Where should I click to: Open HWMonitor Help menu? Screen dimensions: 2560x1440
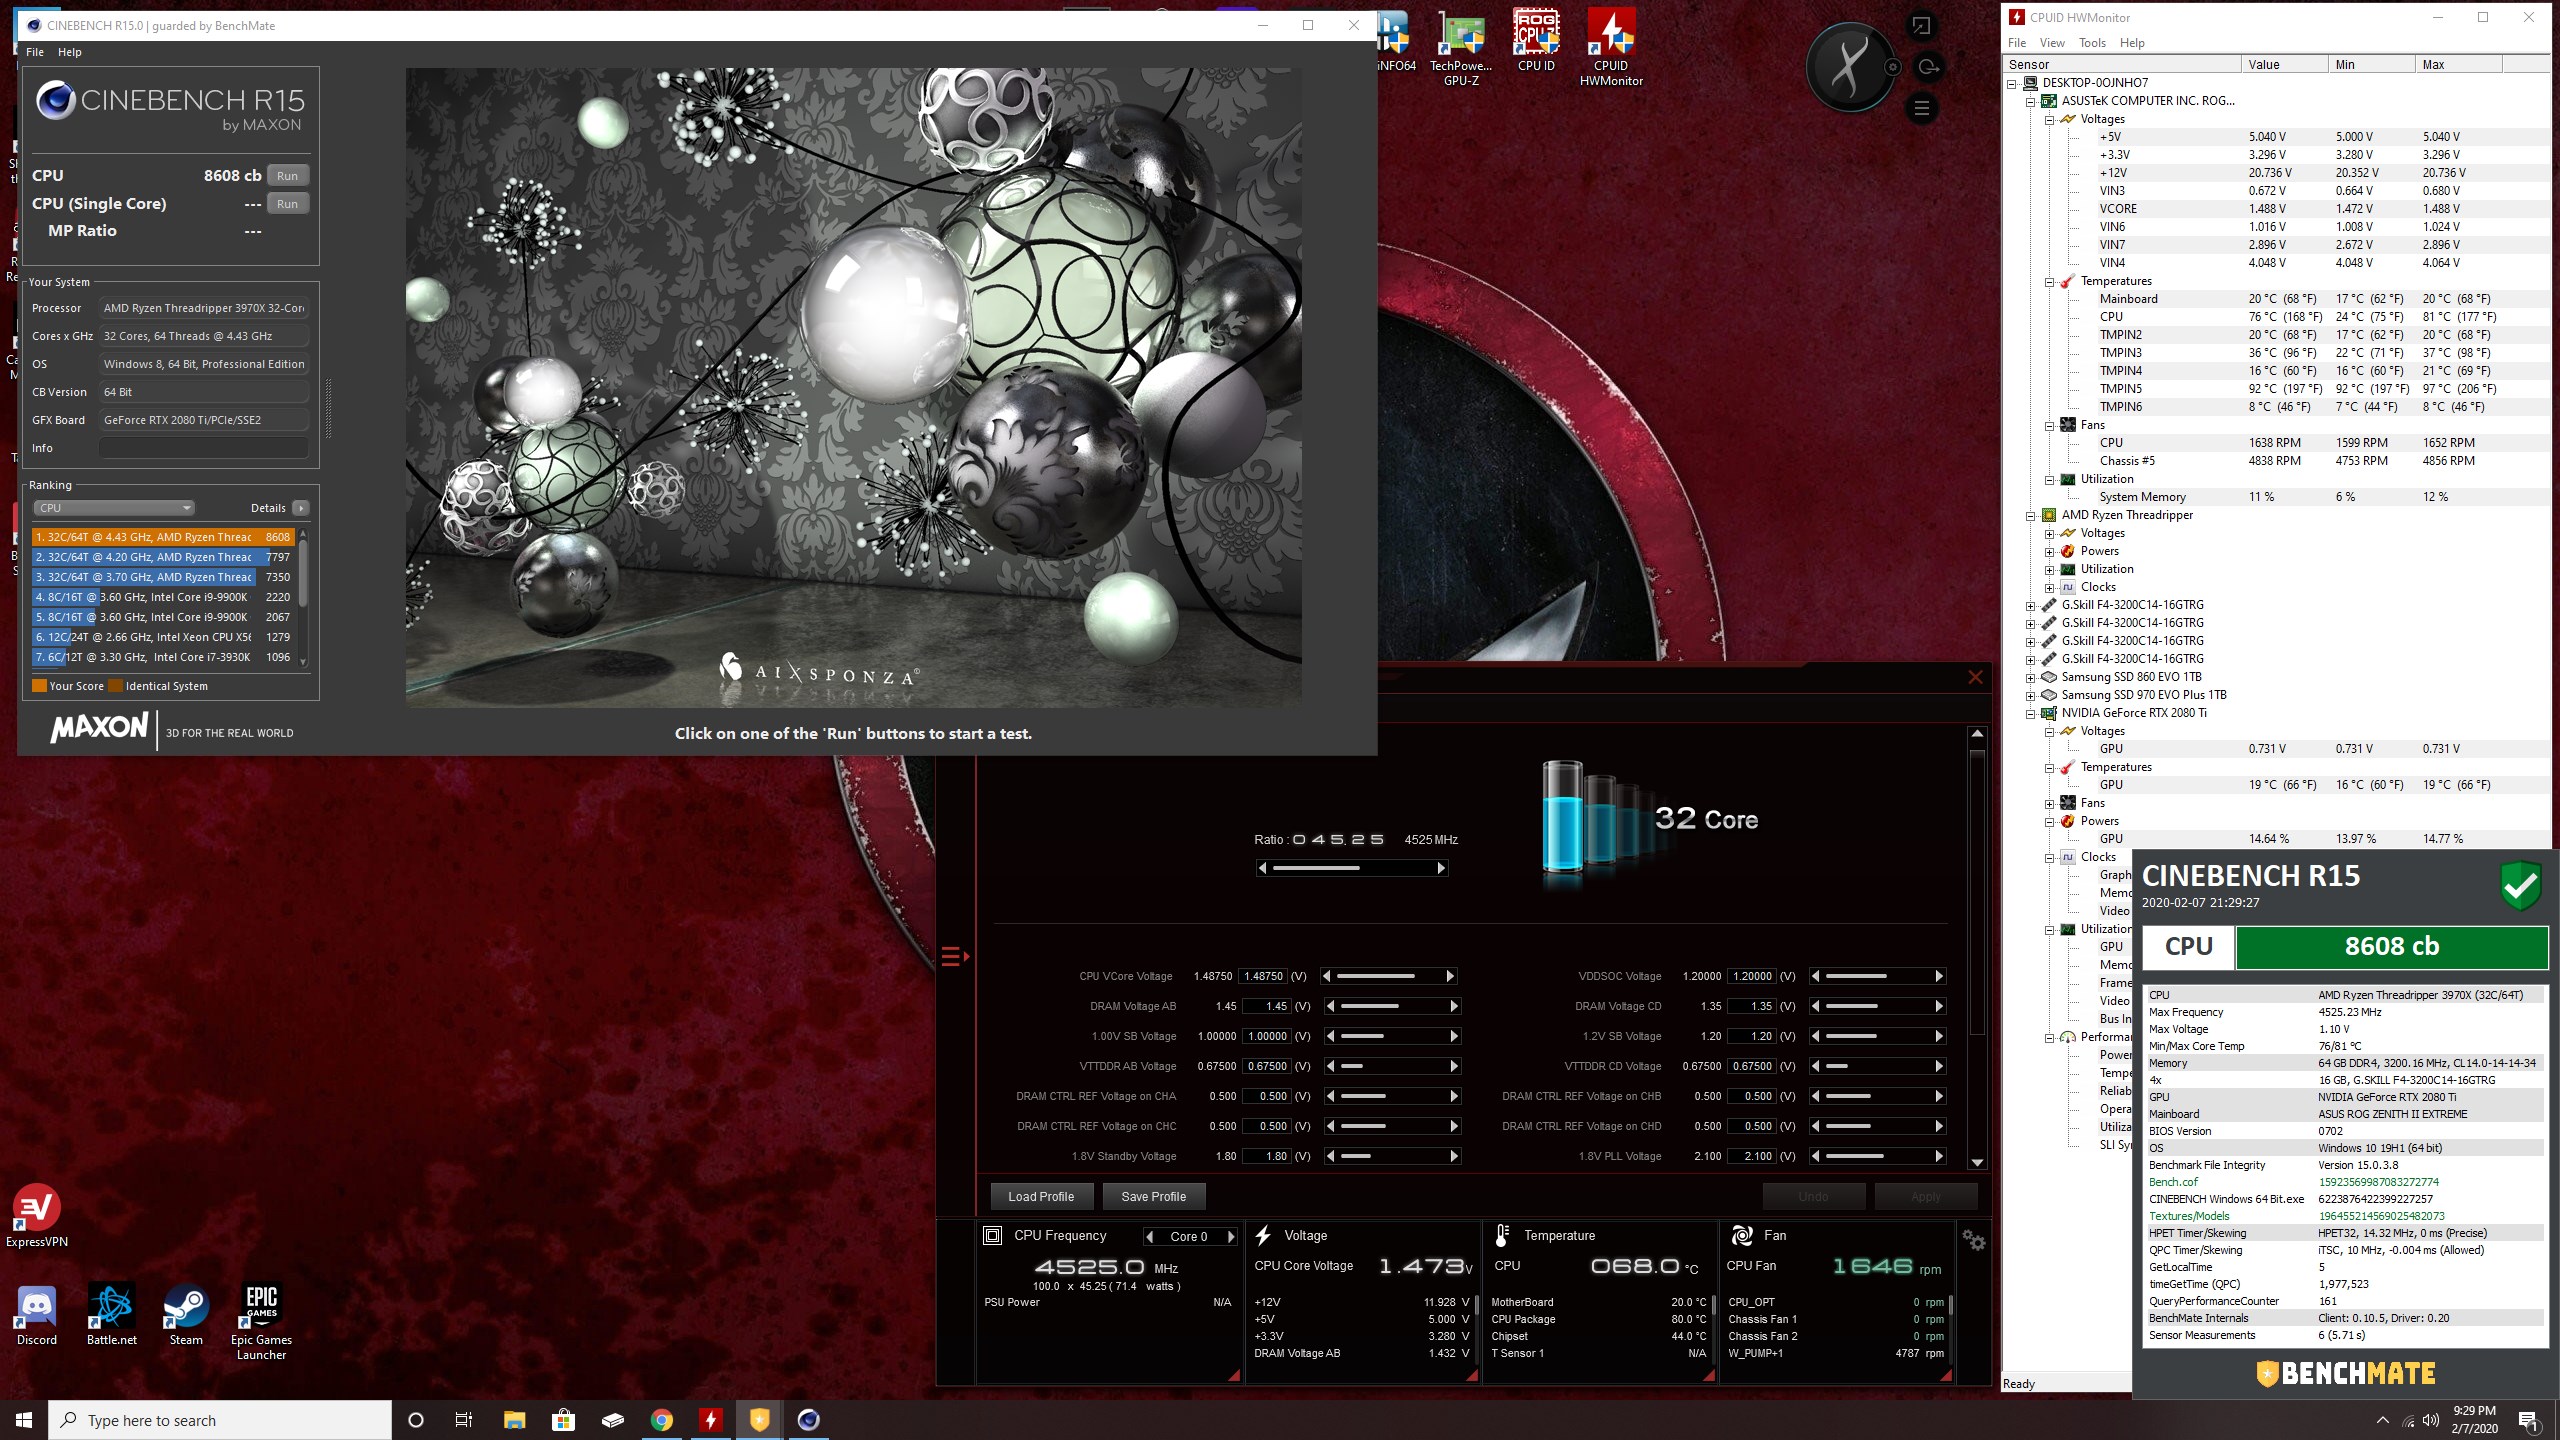tap(2132, 43)
